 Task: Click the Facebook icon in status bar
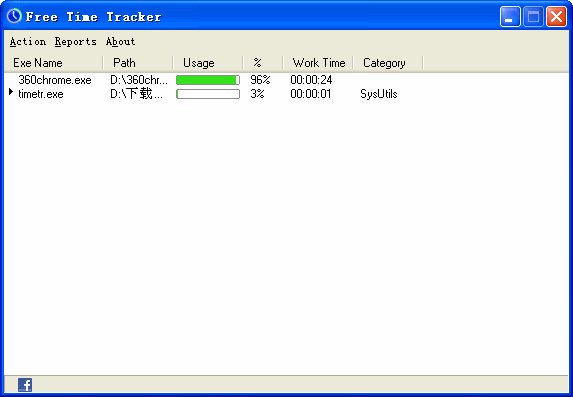(25, 385)
